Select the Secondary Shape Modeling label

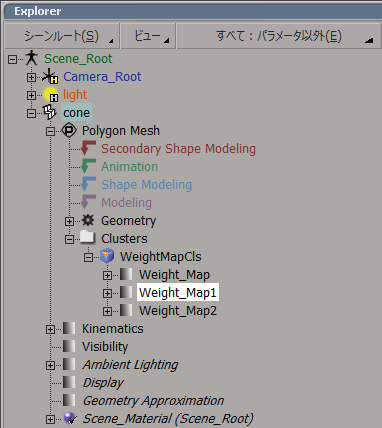(x=178, y=149)
